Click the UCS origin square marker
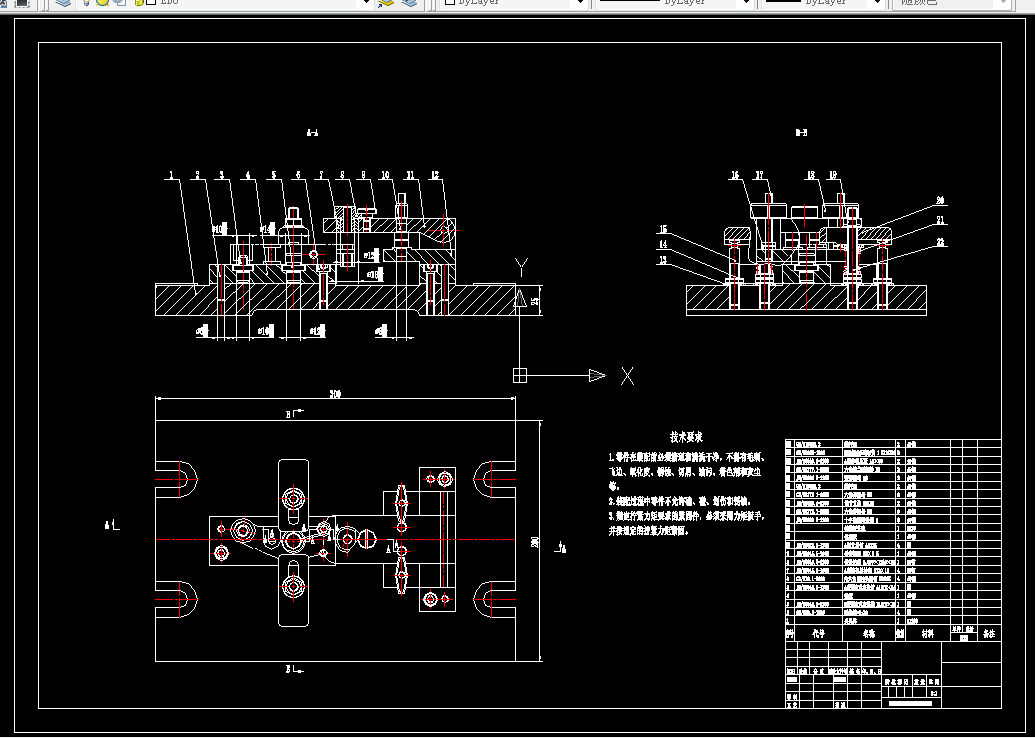 coord(520,375)
